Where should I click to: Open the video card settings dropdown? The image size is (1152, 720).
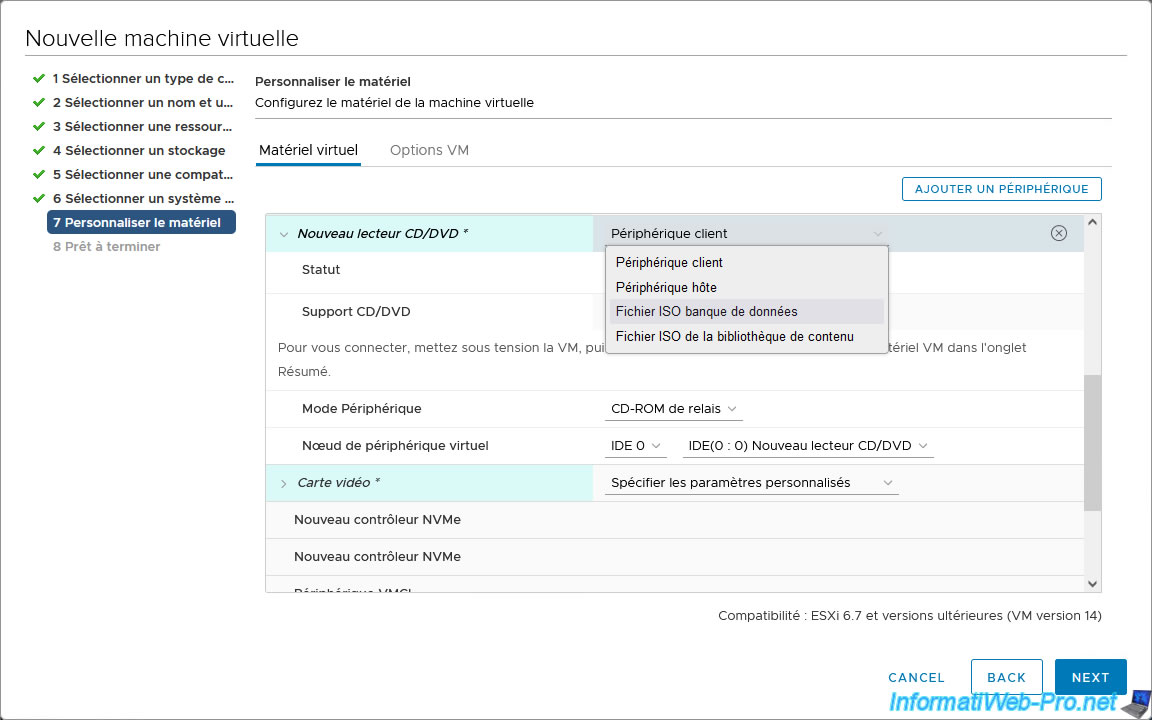(751, 482)
